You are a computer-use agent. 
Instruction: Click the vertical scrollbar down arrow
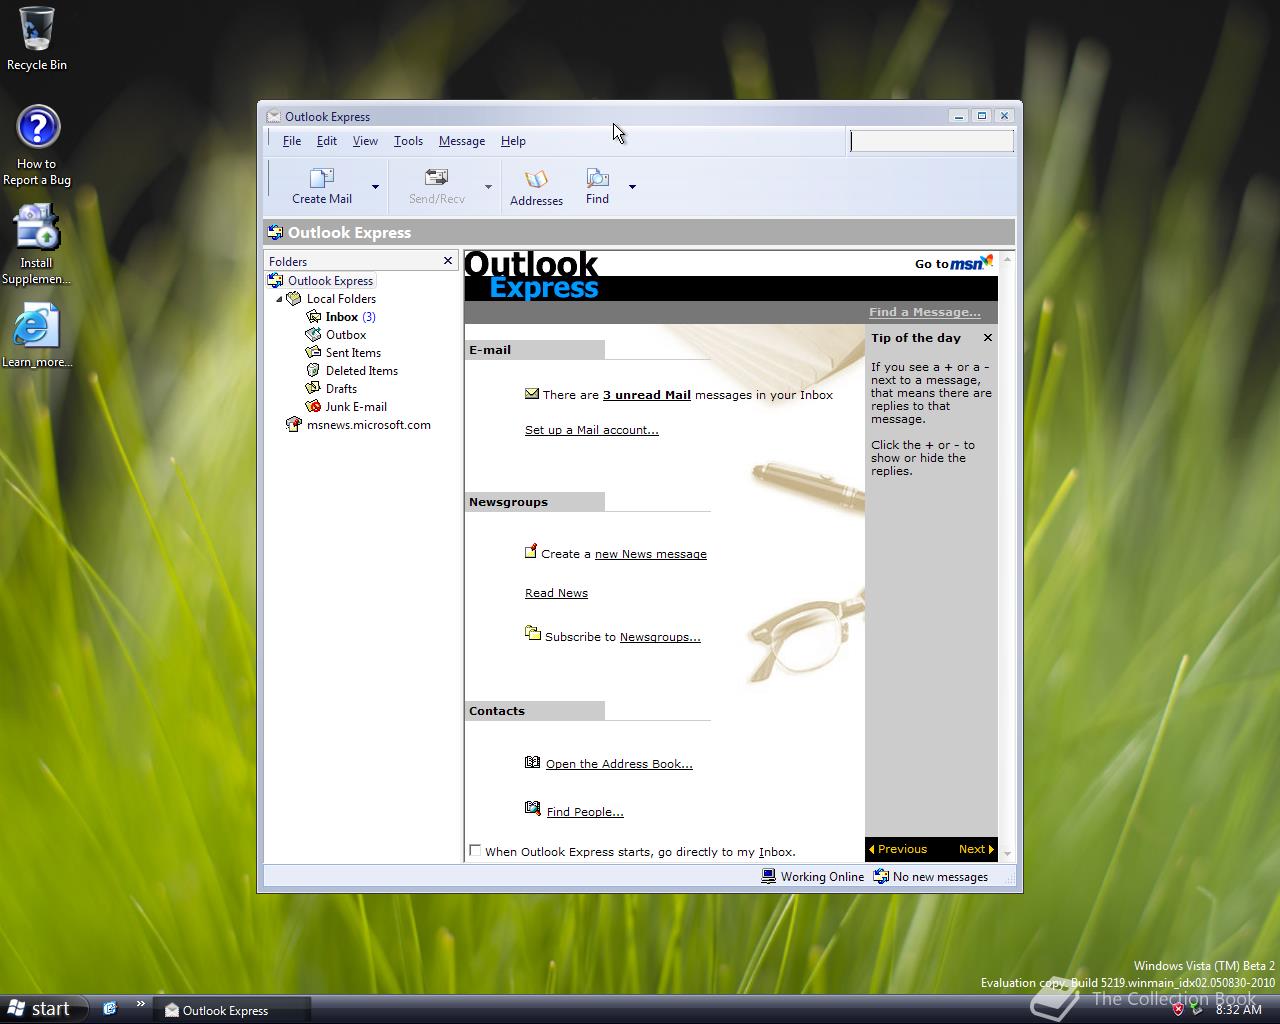(1007, 854)
